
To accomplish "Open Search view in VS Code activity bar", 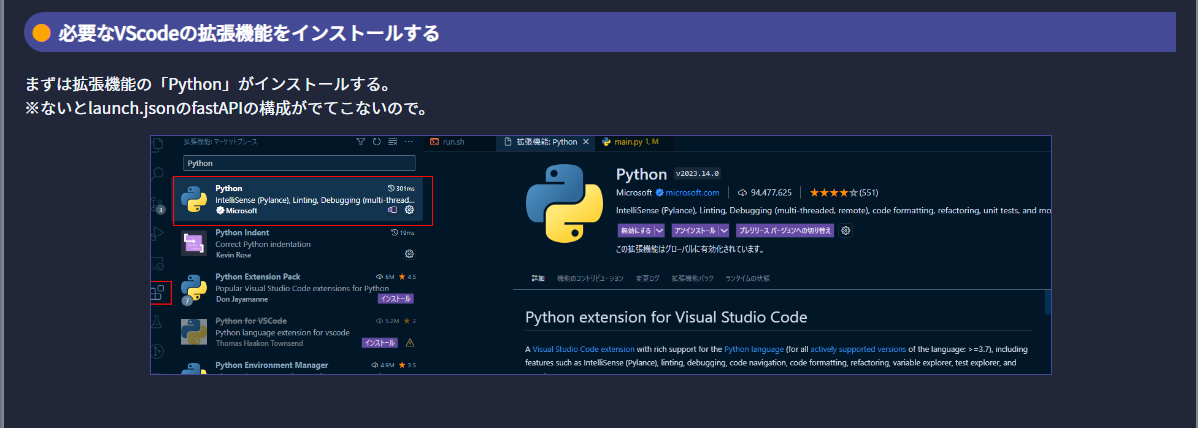I will (158, 175).
